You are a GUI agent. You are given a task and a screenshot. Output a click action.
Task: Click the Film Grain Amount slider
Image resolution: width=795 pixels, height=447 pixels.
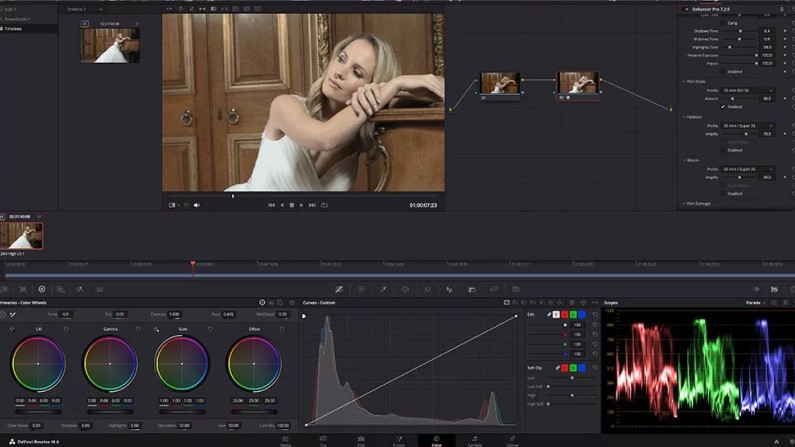(740, 99)
